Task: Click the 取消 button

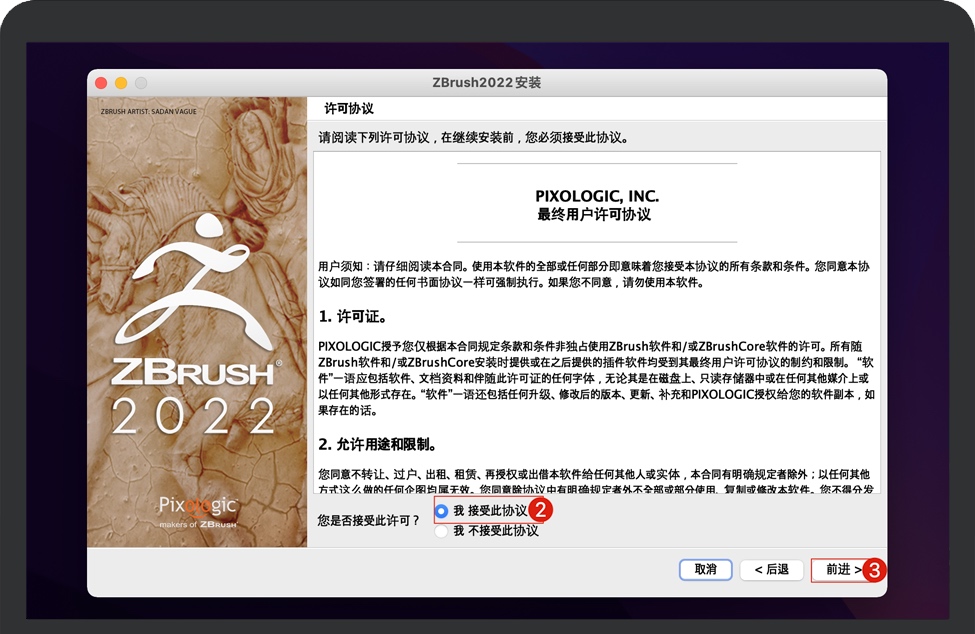Action: point(705,569)
